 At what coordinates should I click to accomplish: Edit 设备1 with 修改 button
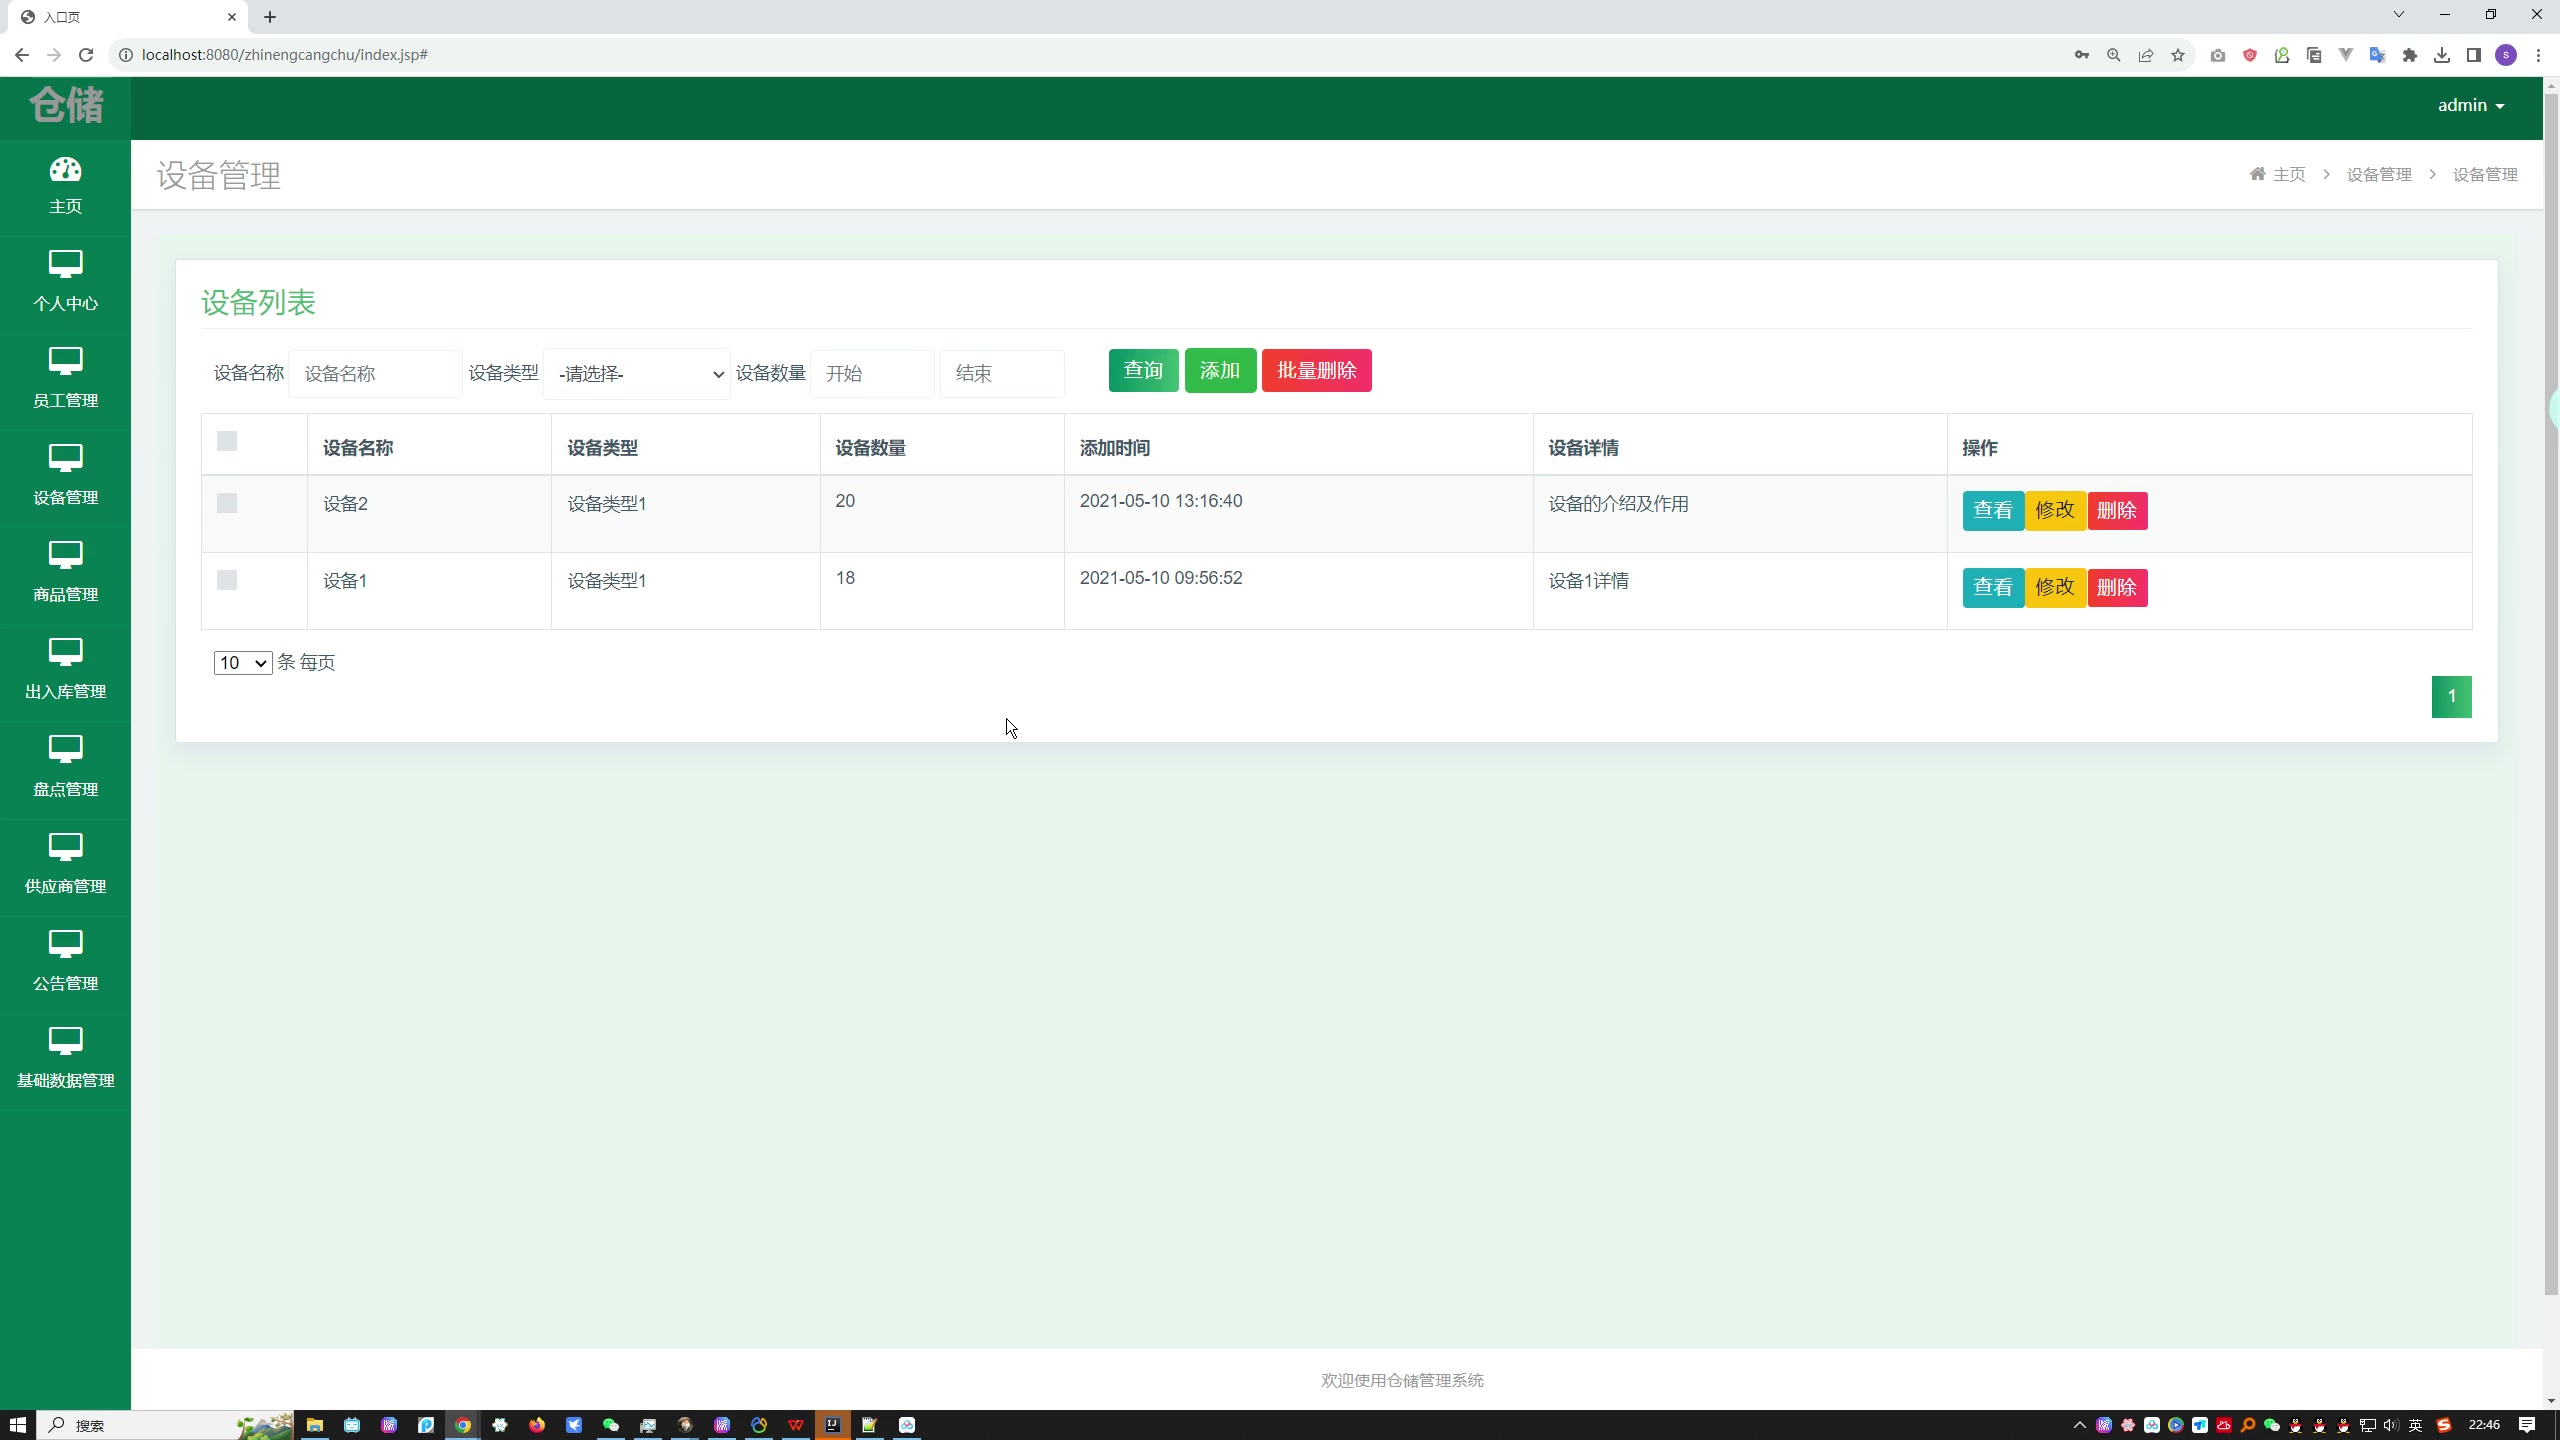pyautogui.click(x=2055, y=587)
